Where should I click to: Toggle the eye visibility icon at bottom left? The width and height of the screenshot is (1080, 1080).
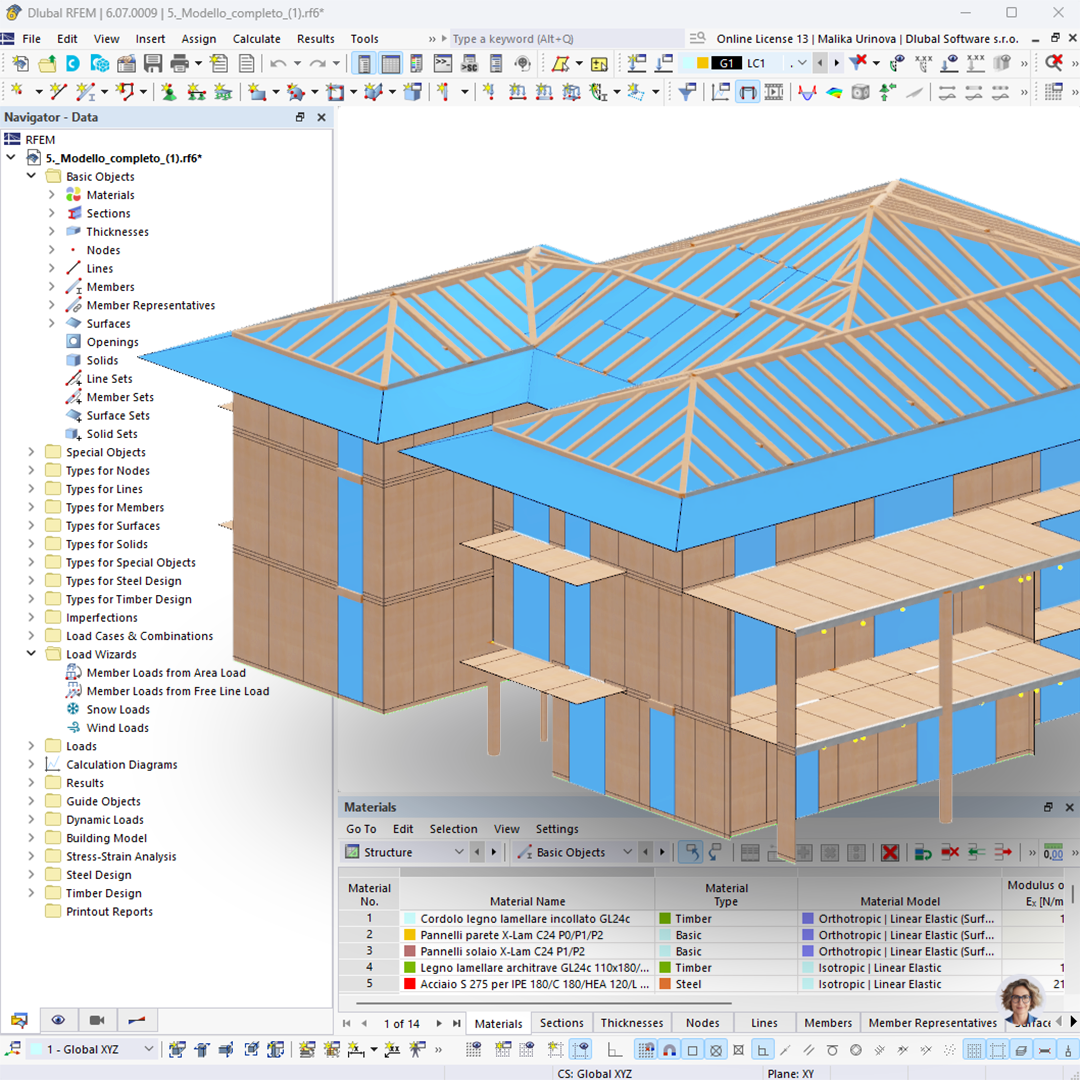[x=58, y=1019]
